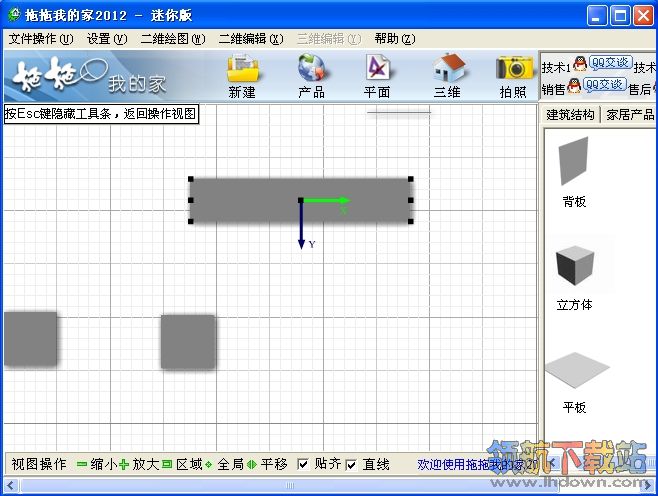Open the 帮助 menu
658x496 pixels.
(395, 39)
